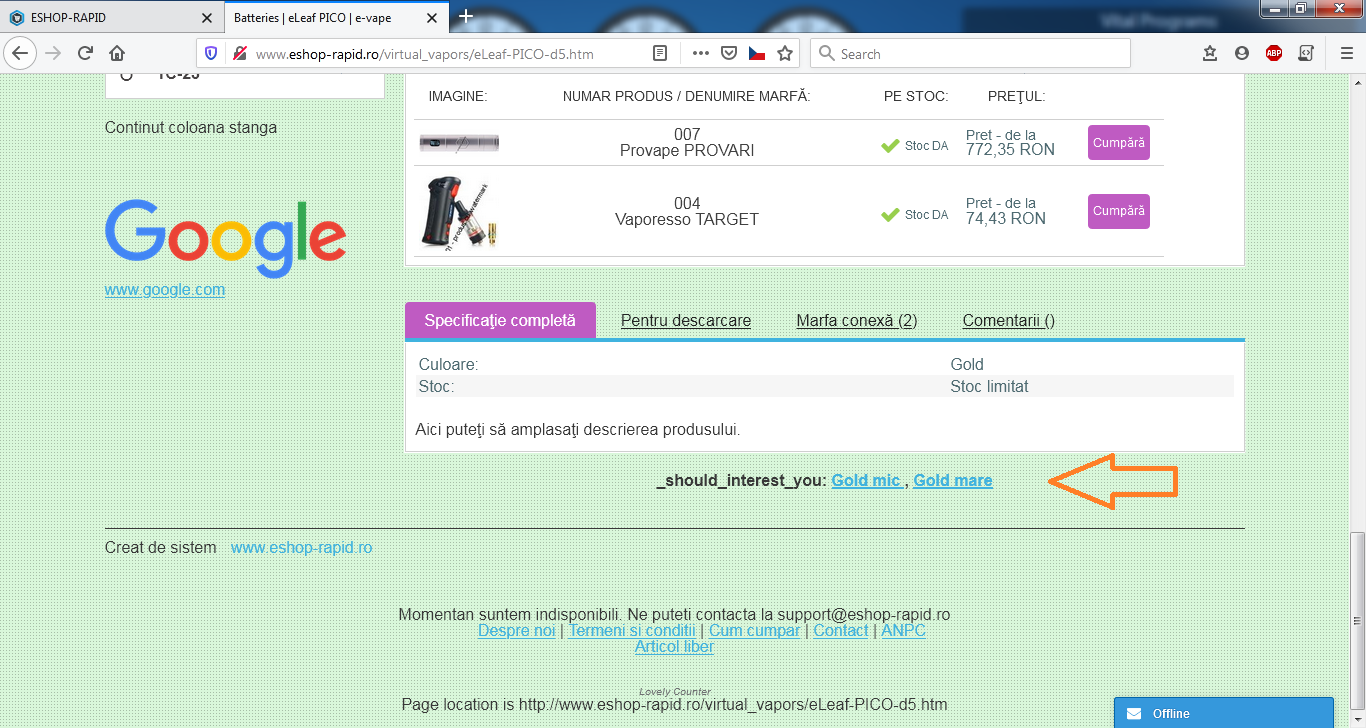Open the Firefox hamburger menu
The width and height of the screenshot is (1366, 728).
tap(1346, 53)
